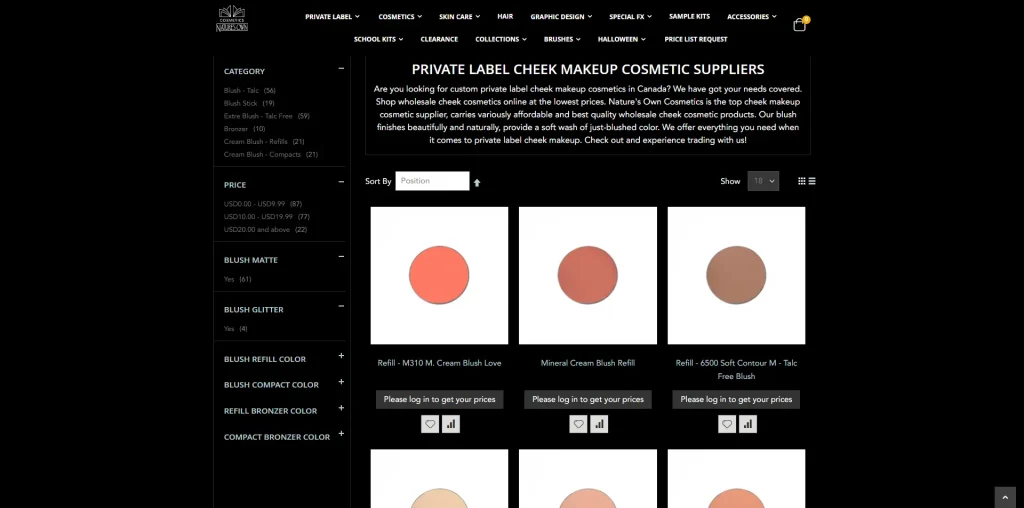The image size is (1024, 508).
Task: Compare Mineral Cream Blush Refill product
Action: tap(599, 424)
